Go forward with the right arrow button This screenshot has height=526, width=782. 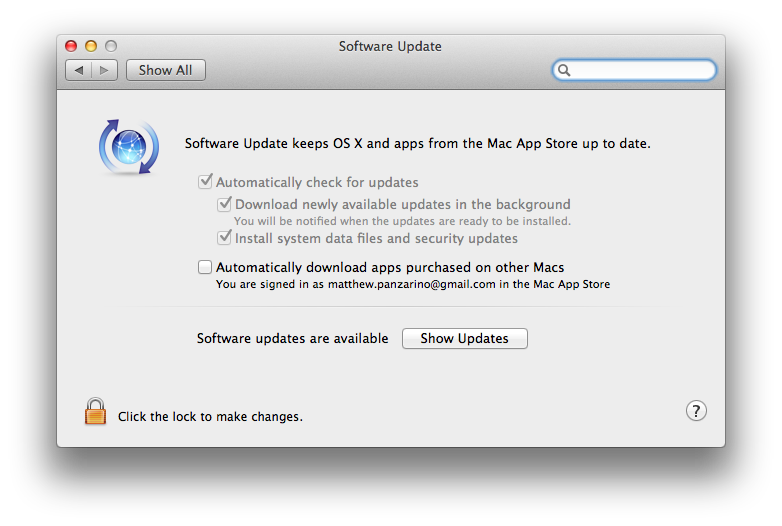(104, 70)
